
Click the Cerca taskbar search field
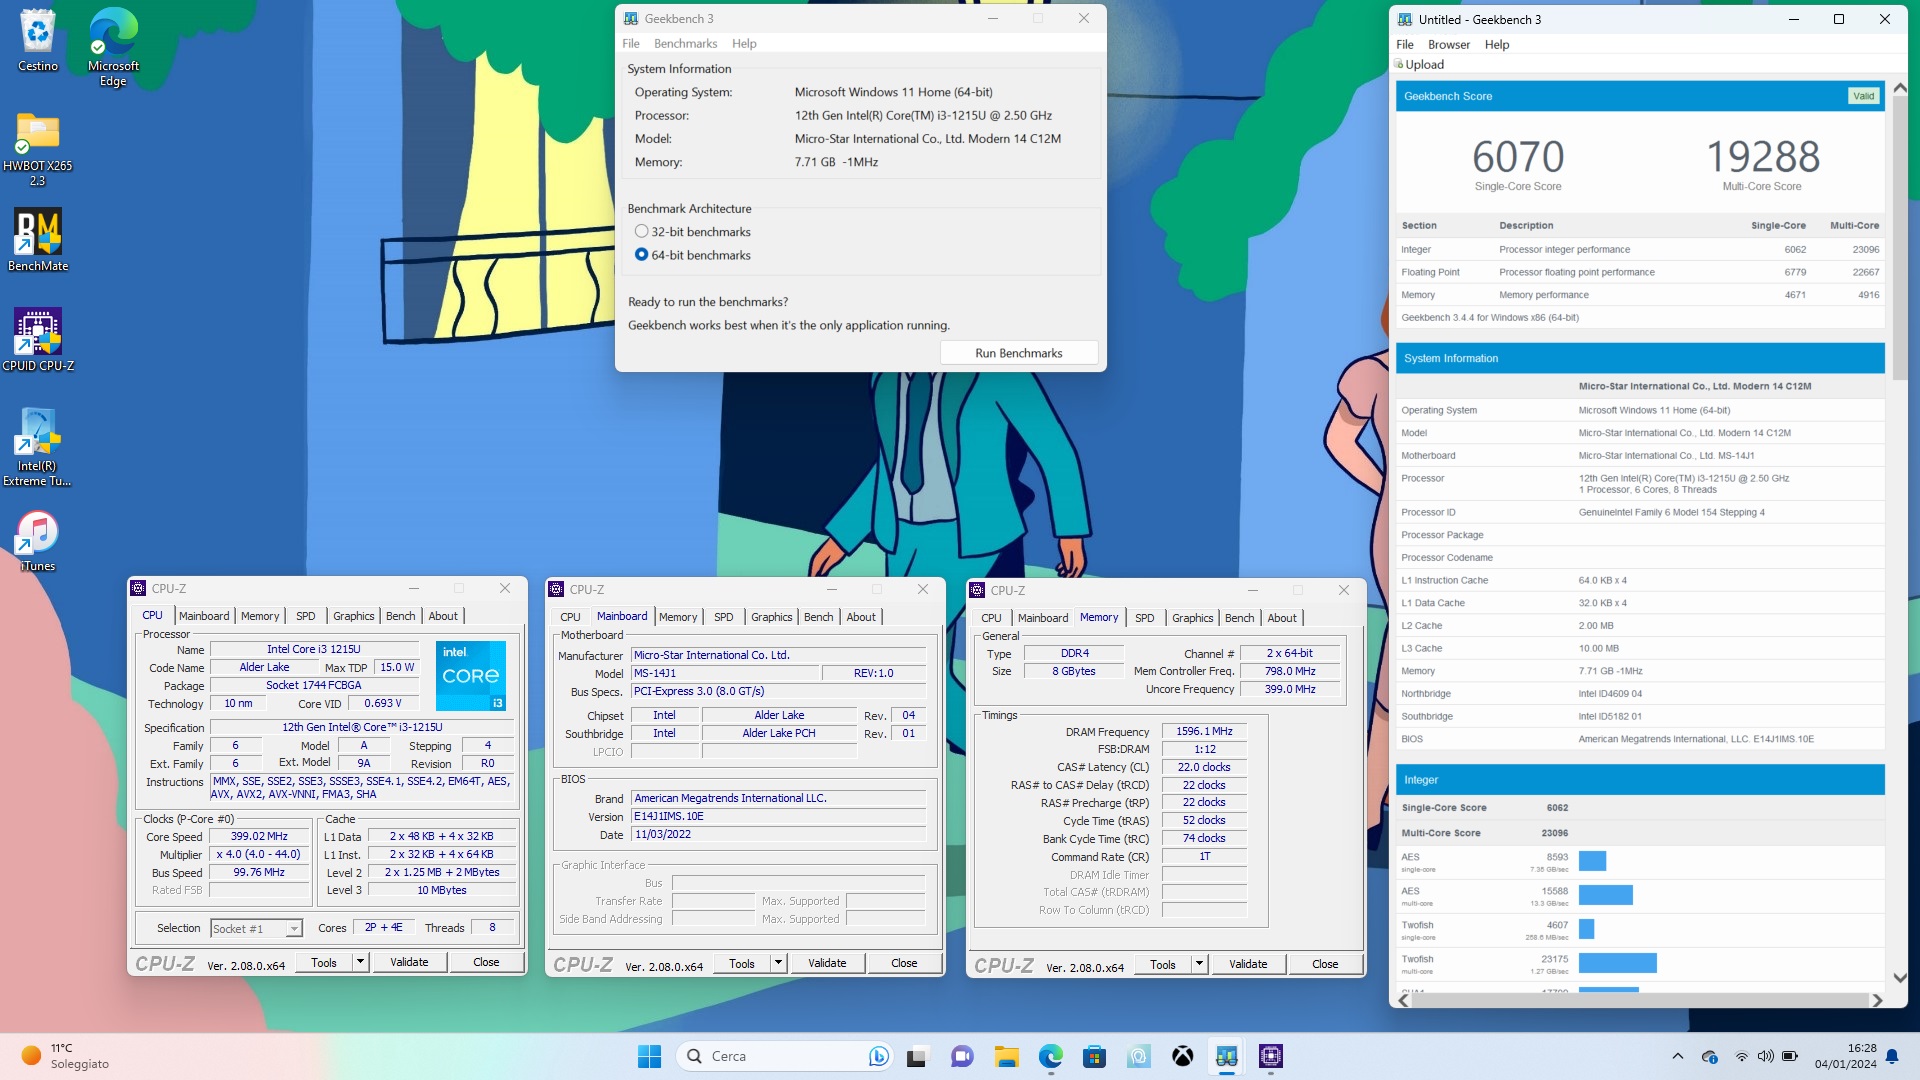[x=784, y=1056]
